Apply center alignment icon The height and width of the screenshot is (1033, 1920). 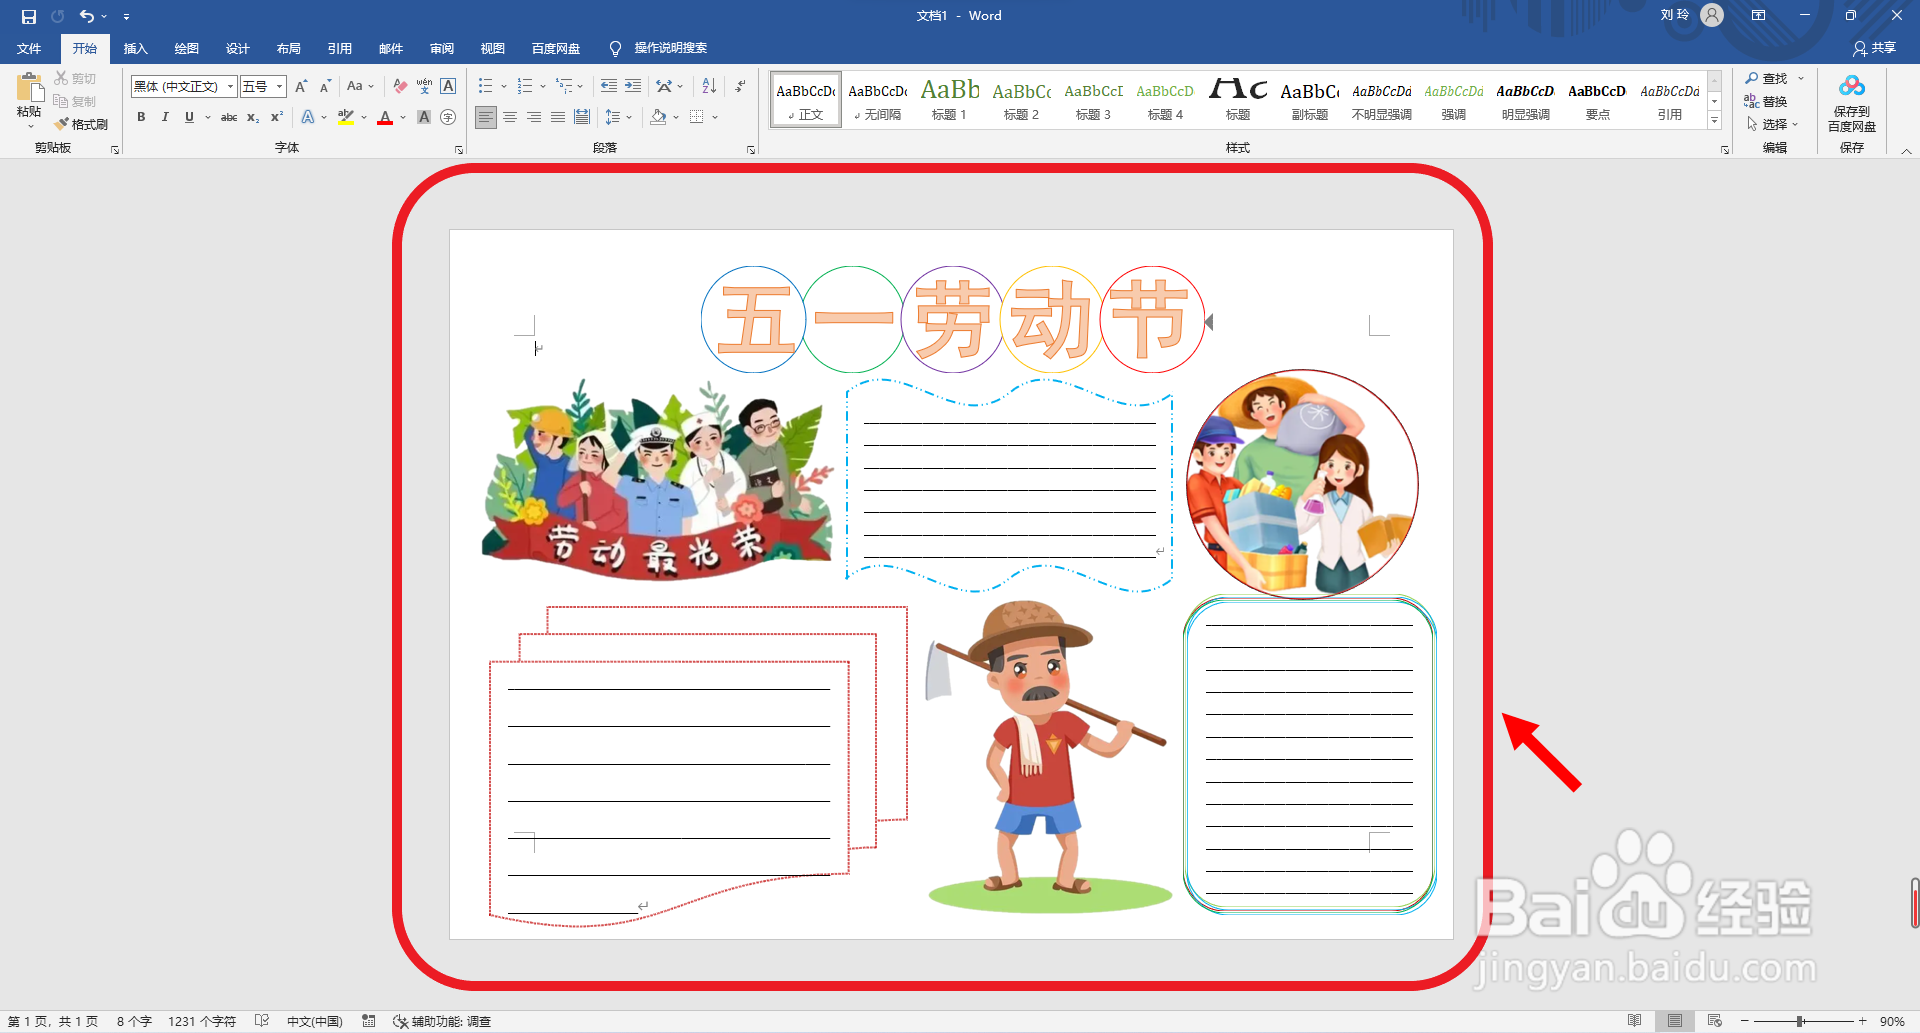pyautogui.click(x=510, y=117)
